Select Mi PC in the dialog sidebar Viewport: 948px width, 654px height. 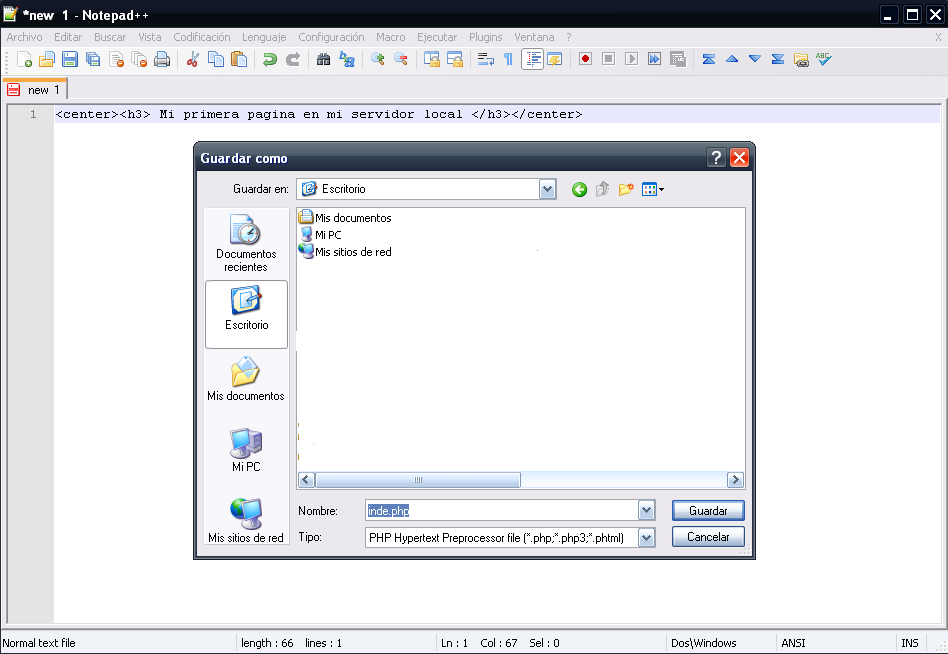pos(245,450)
